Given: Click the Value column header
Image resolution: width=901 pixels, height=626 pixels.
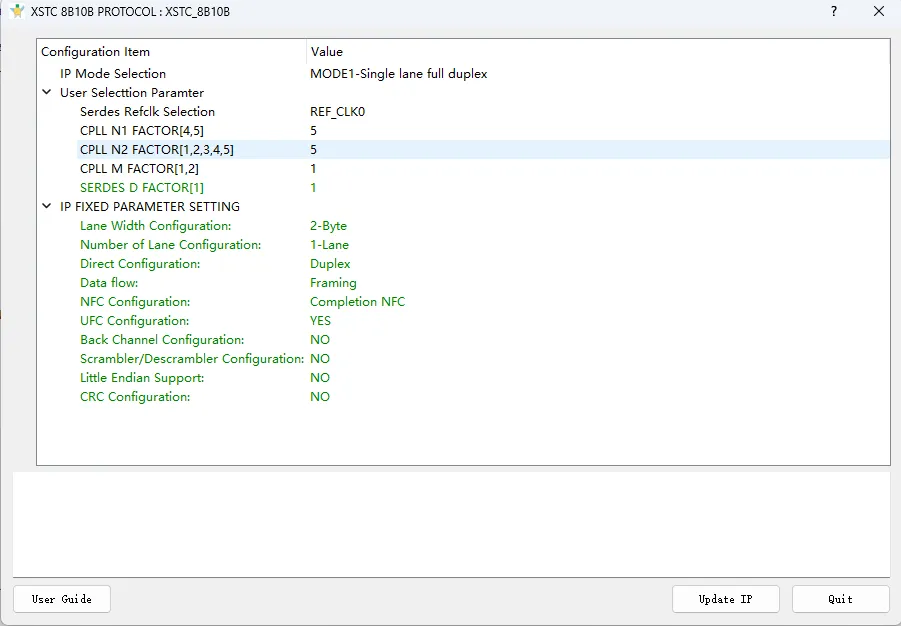Looking at the screenshot, I should click(x=327, y=52).
